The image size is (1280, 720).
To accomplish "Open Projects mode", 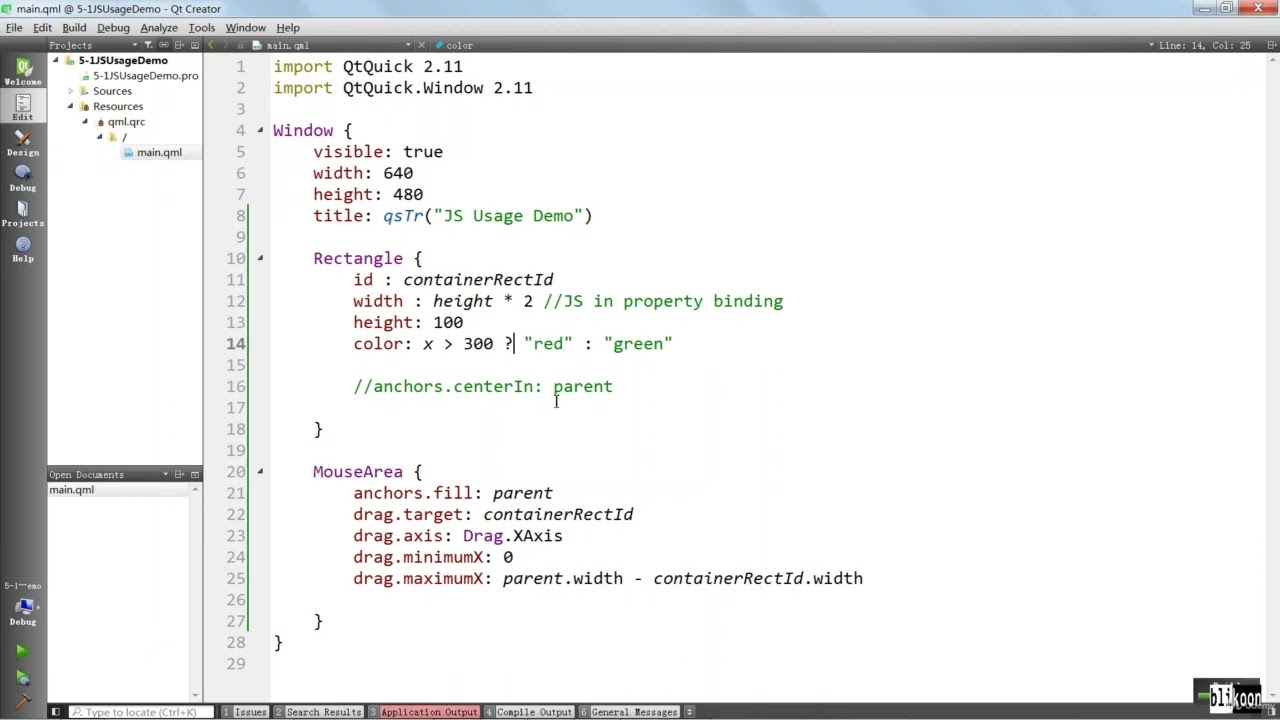I will [23, 213].
